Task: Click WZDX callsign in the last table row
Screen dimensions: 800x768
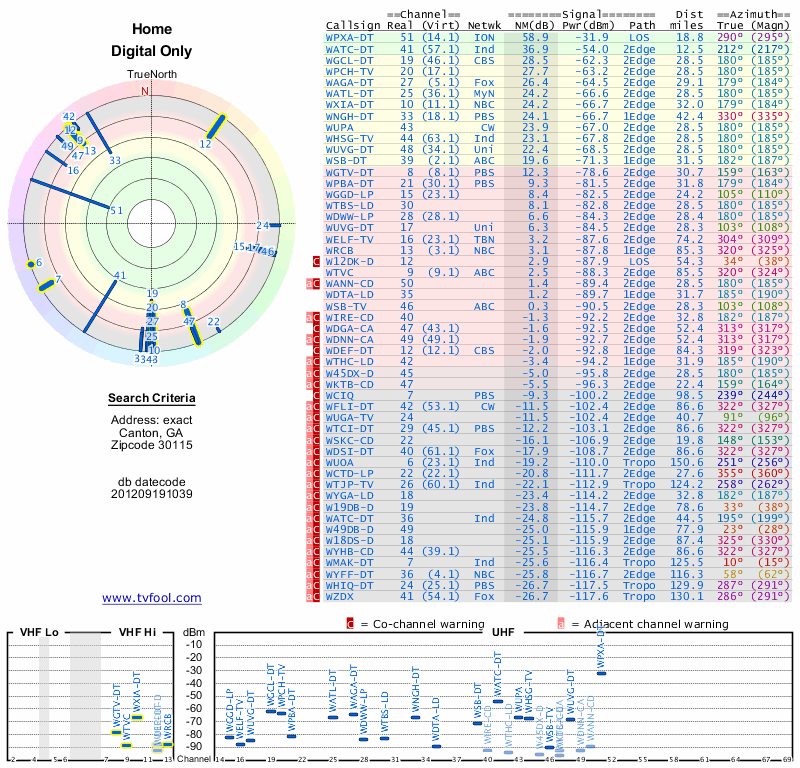Action: coord(339,596)
